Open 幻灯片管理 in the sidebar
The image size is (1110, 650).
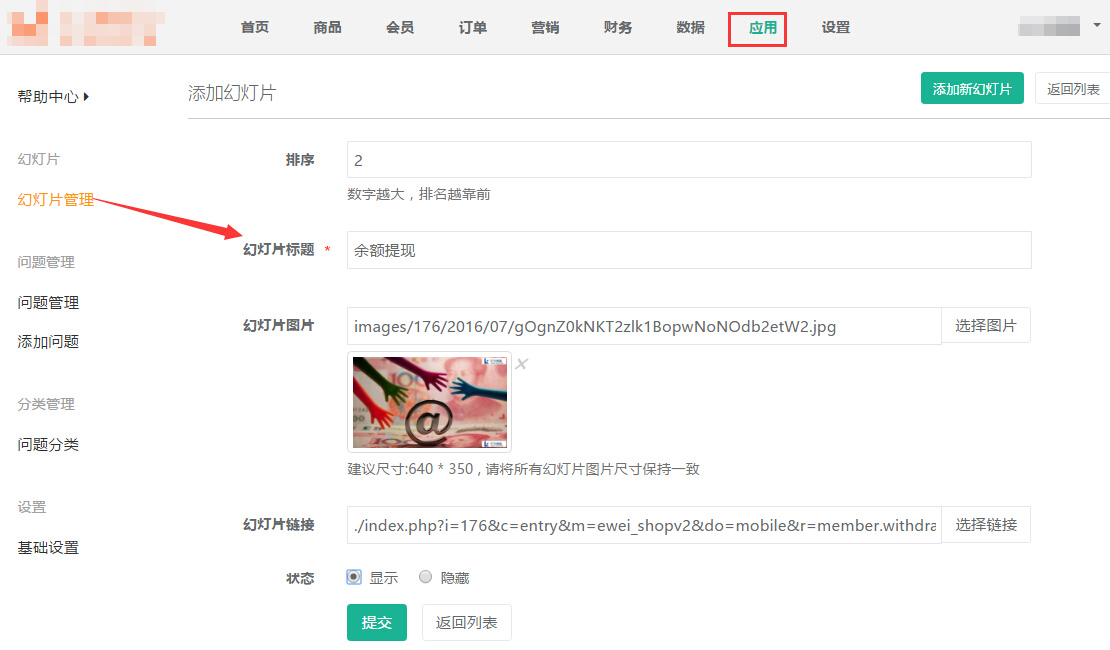56,200
